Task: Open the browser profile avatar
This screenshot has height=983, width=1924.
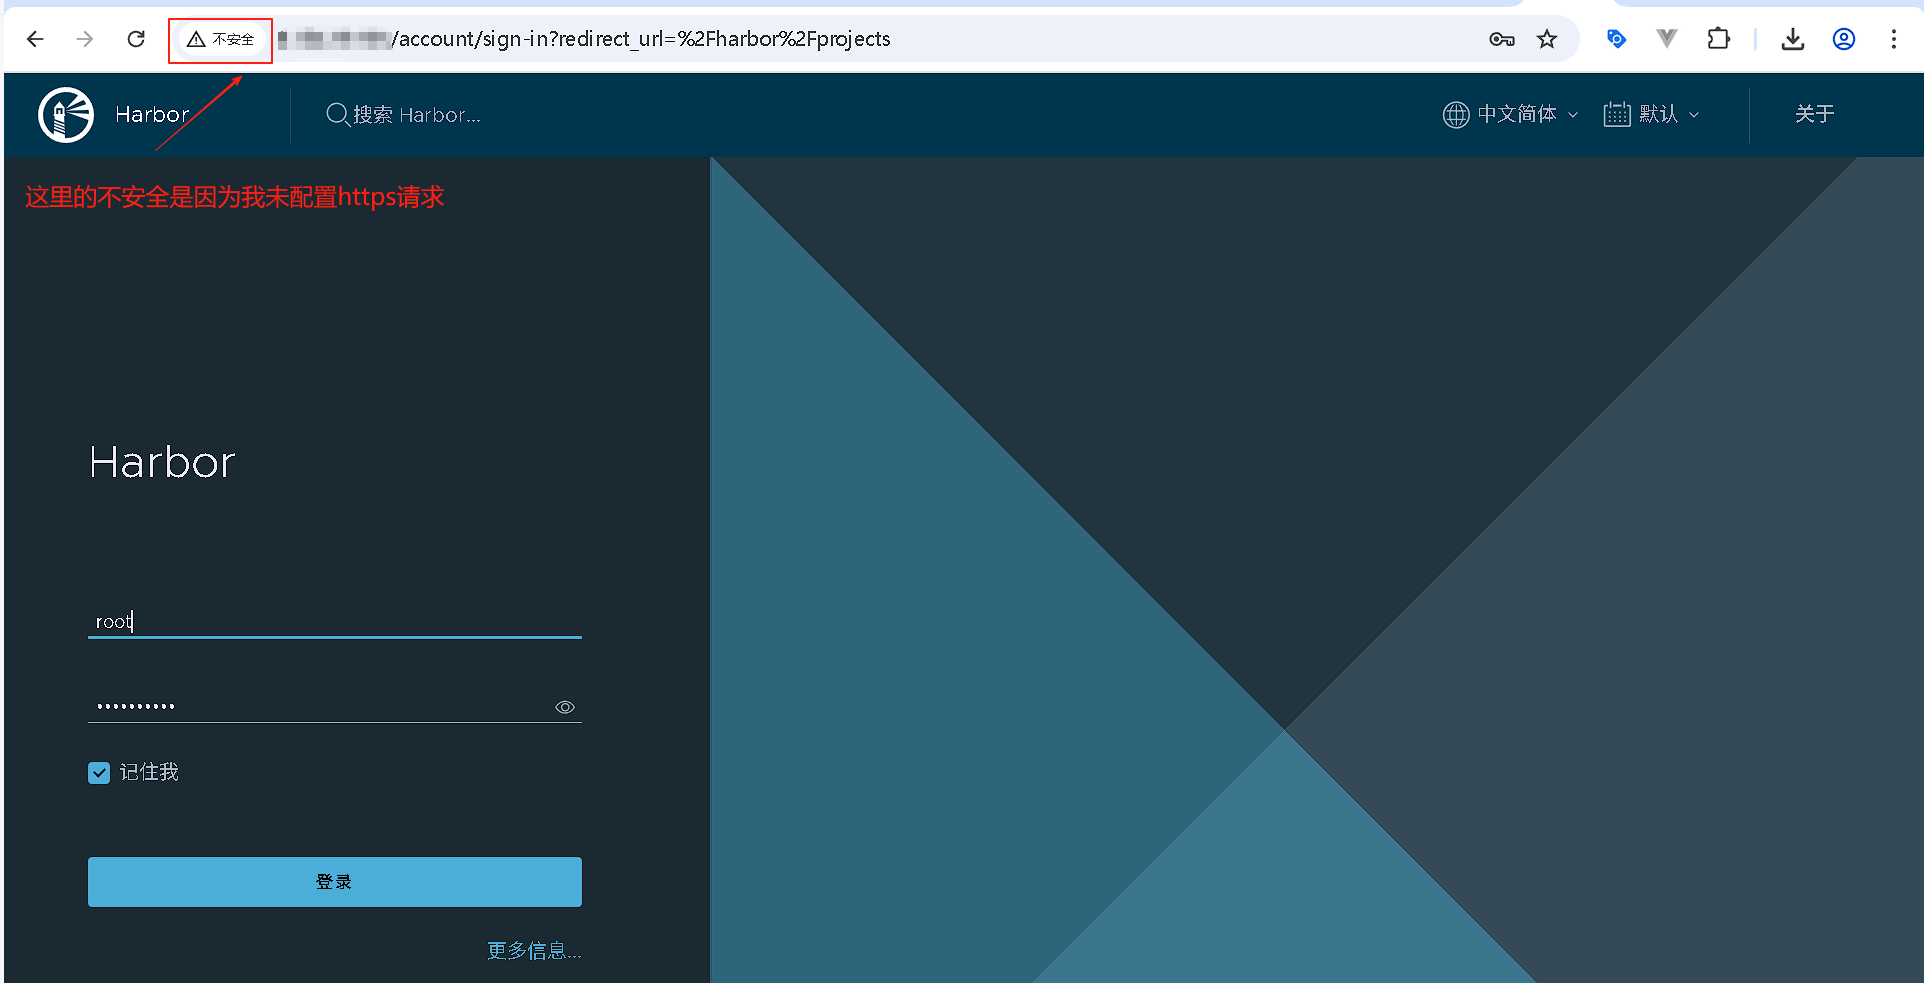Action: (1844, 39)
